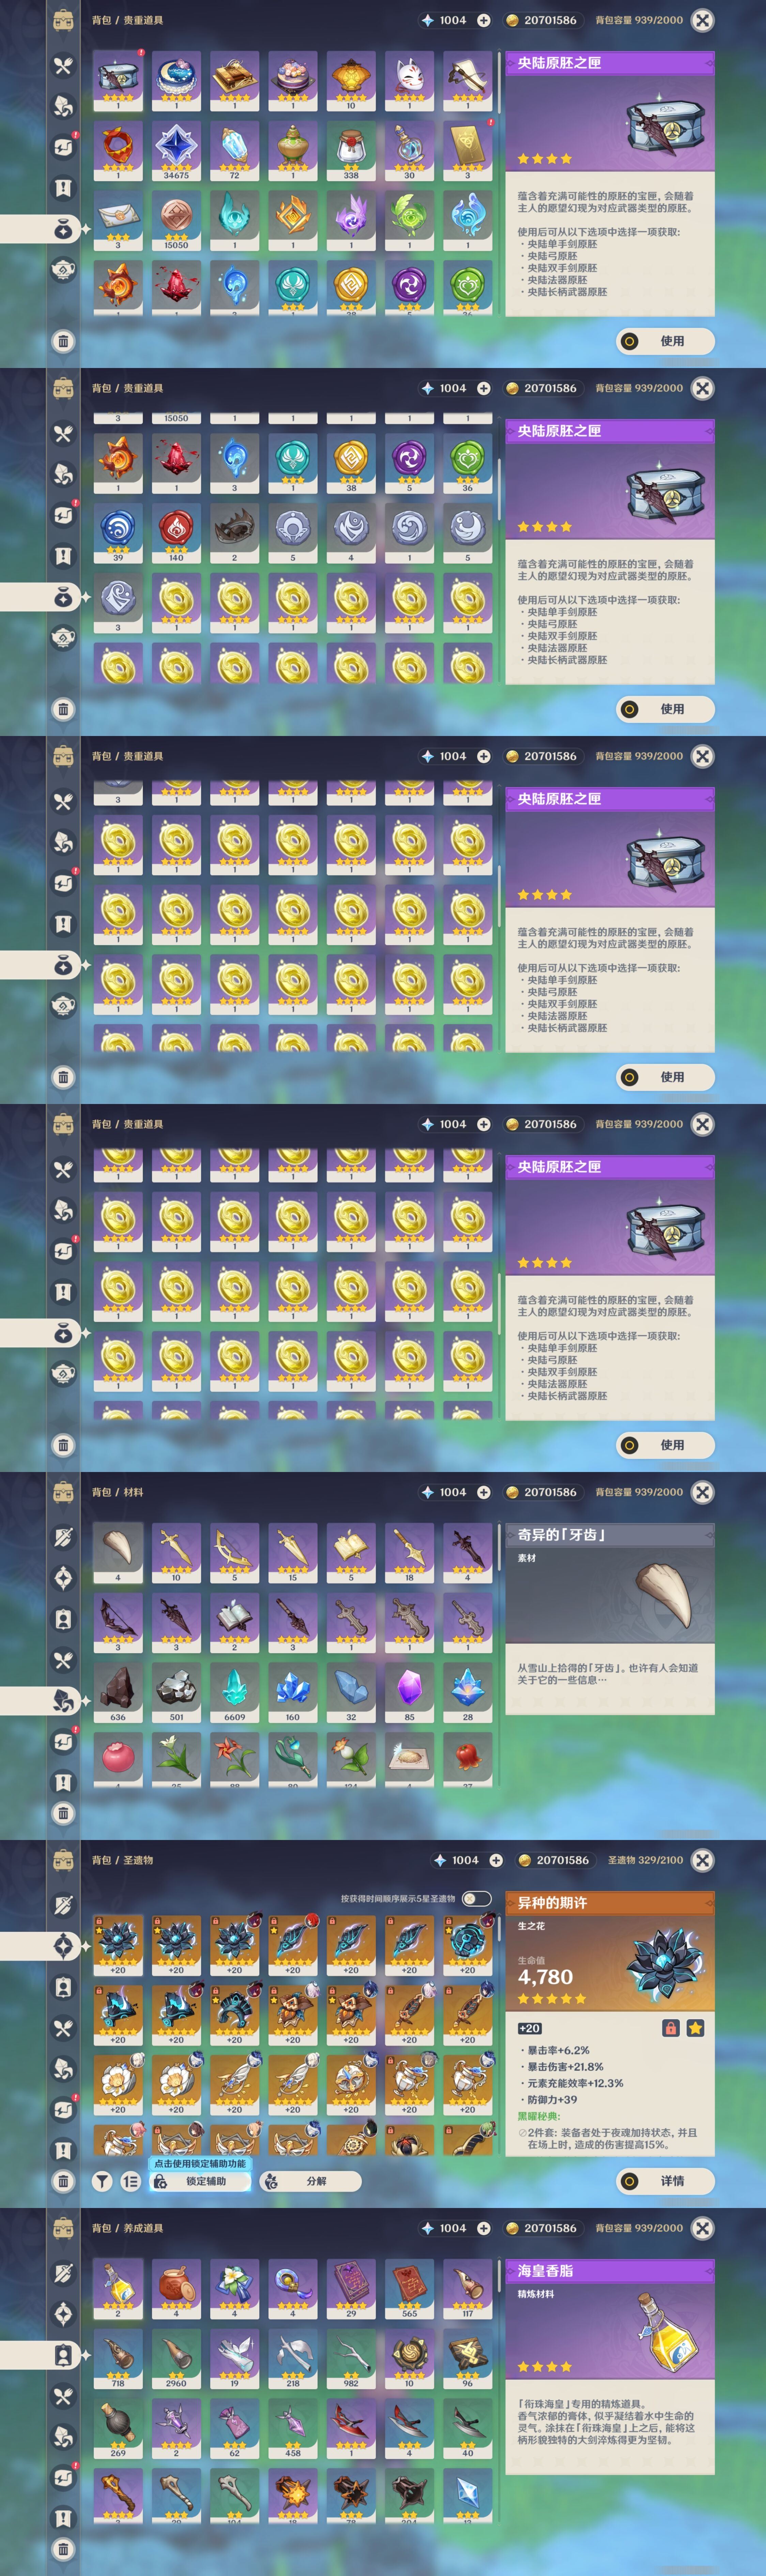The image size is (766, 2576).
Task: Open the artifact filter funnel
Action: tap(102, 2181)
